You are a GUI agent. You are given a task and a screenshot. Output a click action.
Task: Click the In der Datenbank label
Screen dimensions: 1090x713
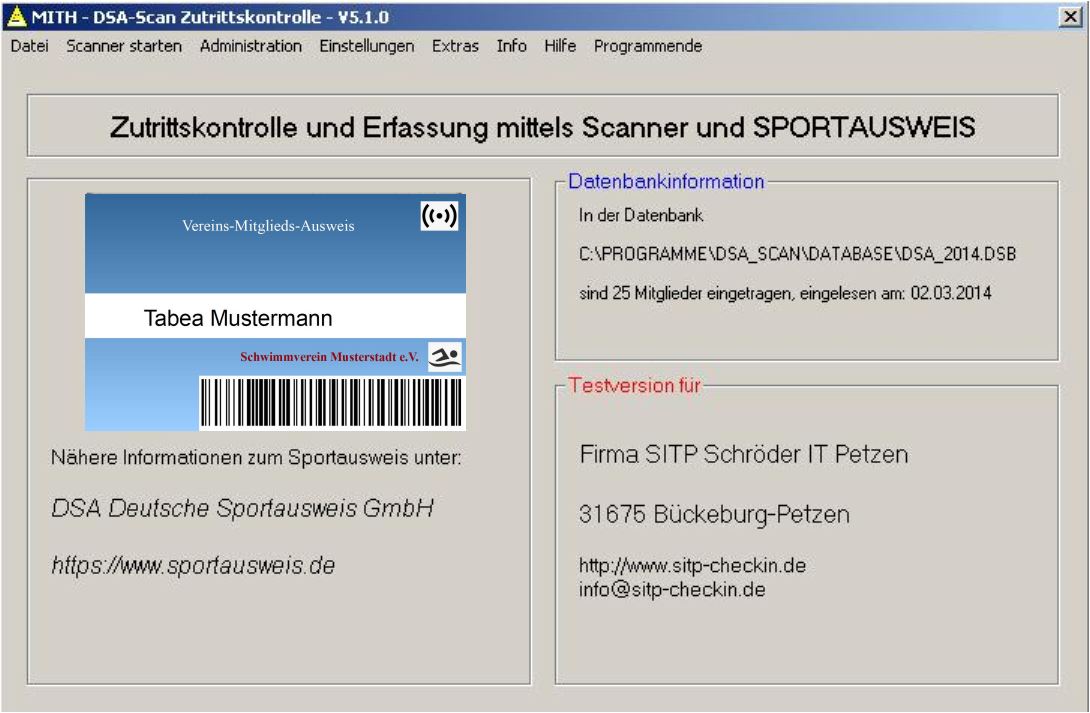click(641, 215)
